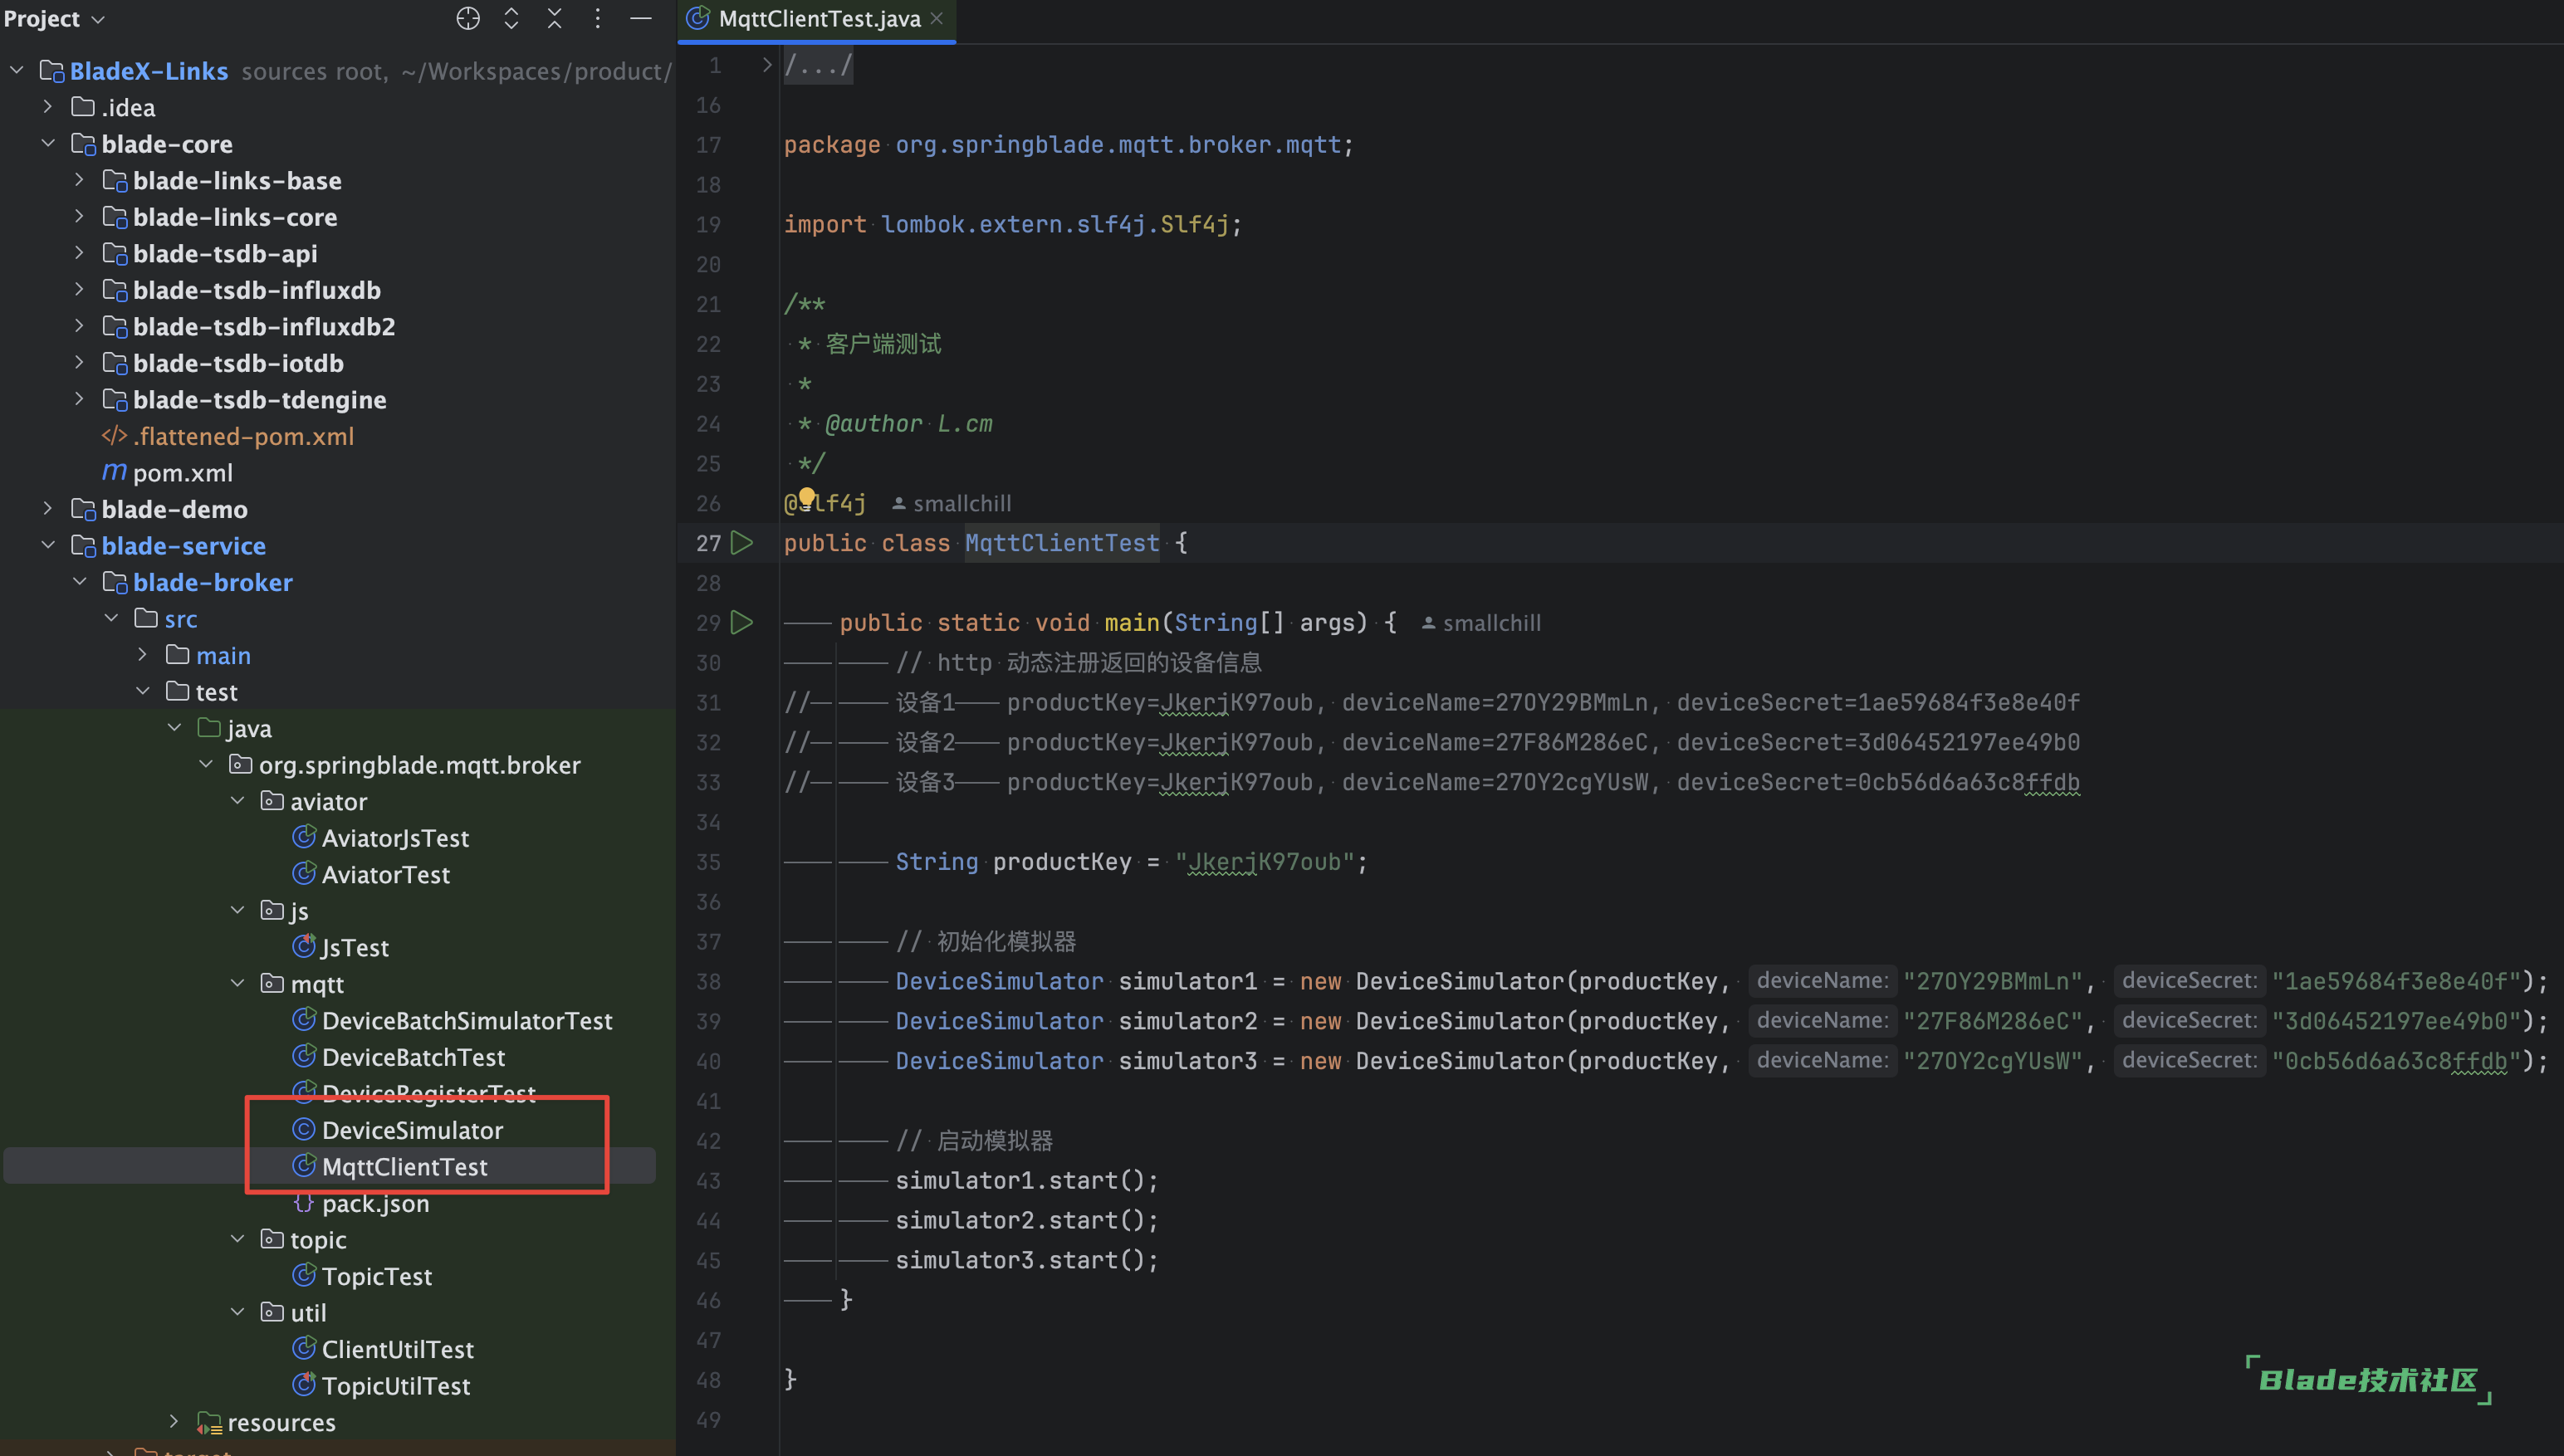Open pack.json file
The width and height of the screenshot is (2564, 1456).
[x=361, y=1203]
